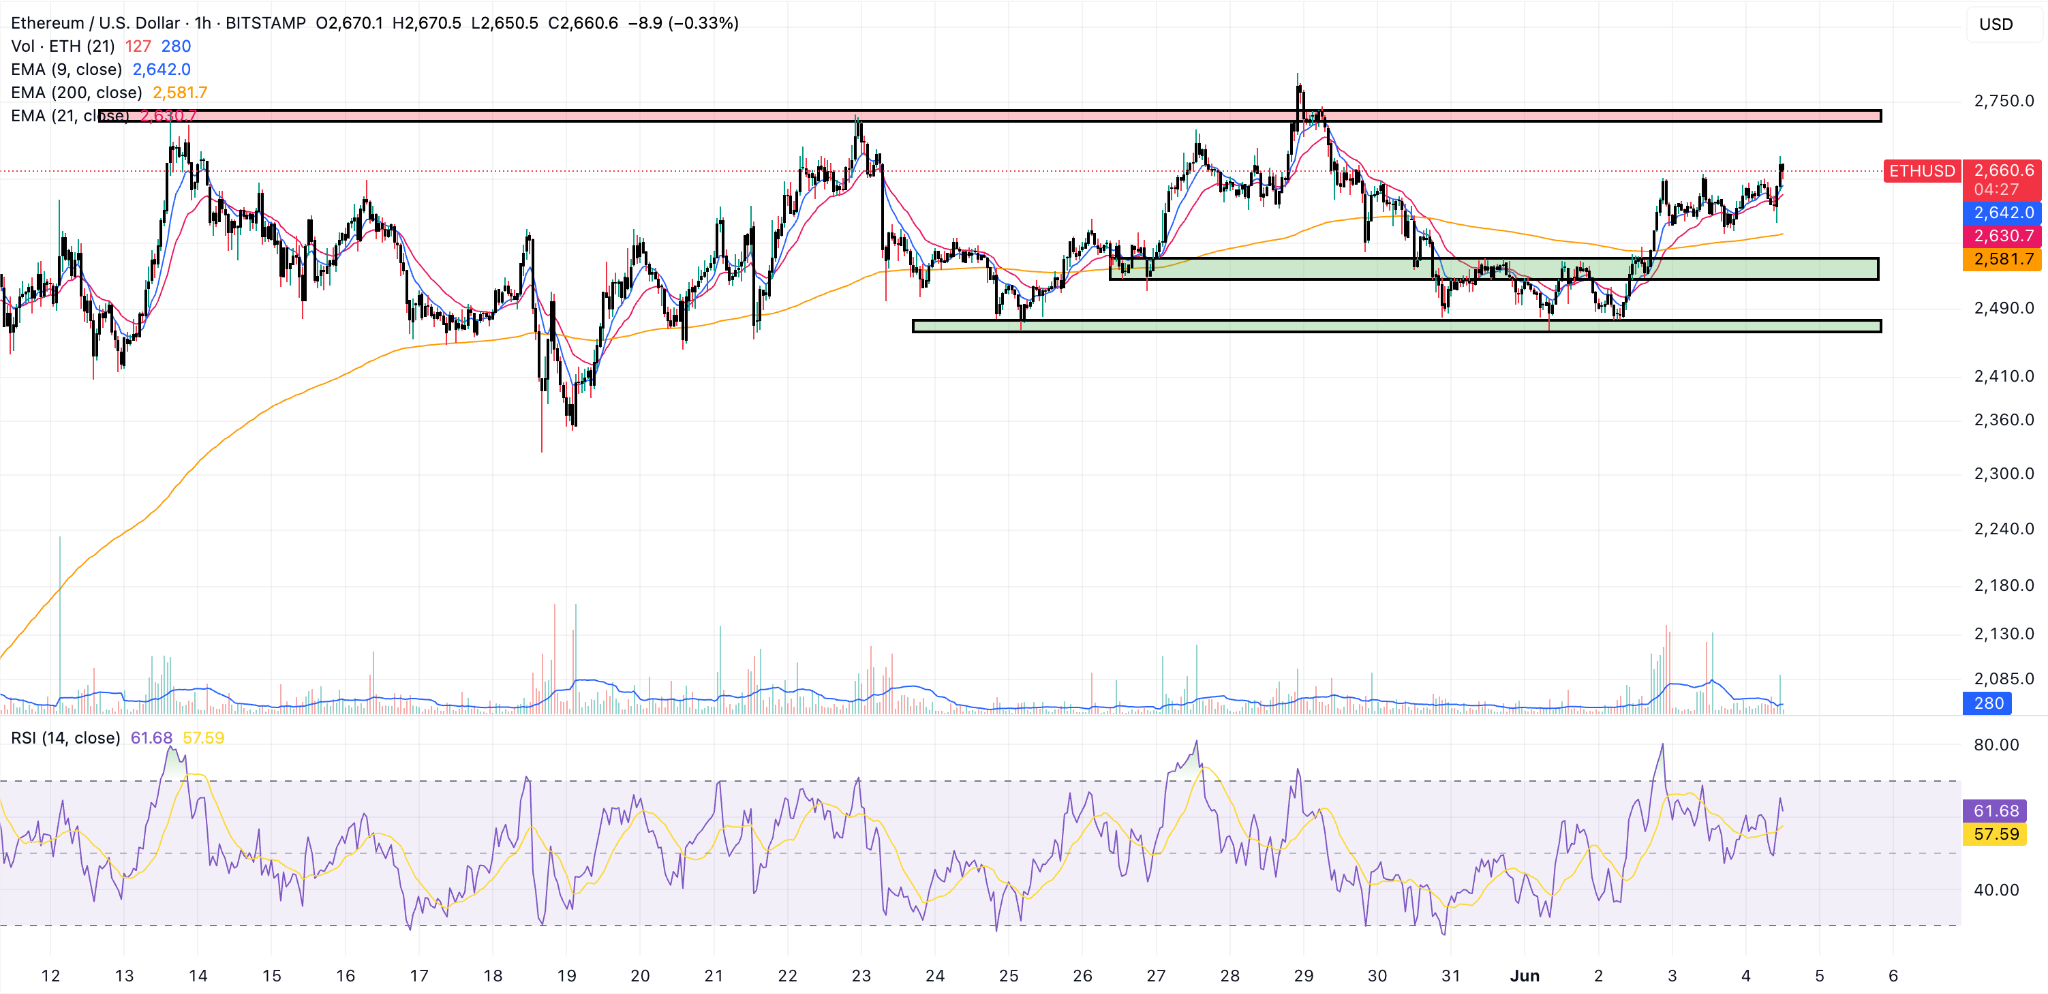The height and width of the screenshot is (994, 2048).
Task: Select the red resistance zone rectangle
Action: click(990, 116)
